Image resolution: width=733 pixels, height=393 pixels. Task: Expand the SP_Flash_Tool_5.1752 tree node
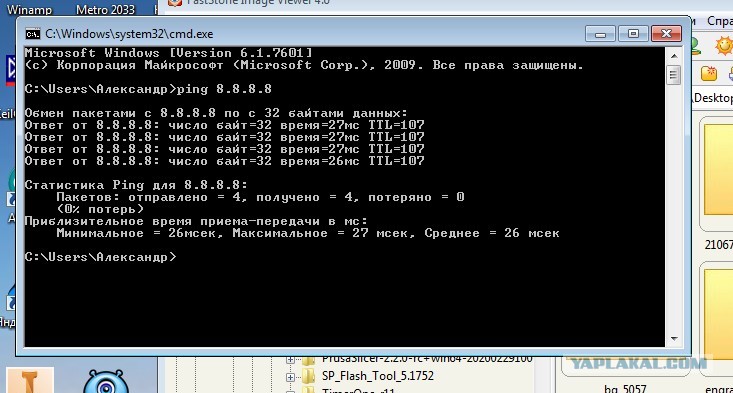(x=290, y=377)
